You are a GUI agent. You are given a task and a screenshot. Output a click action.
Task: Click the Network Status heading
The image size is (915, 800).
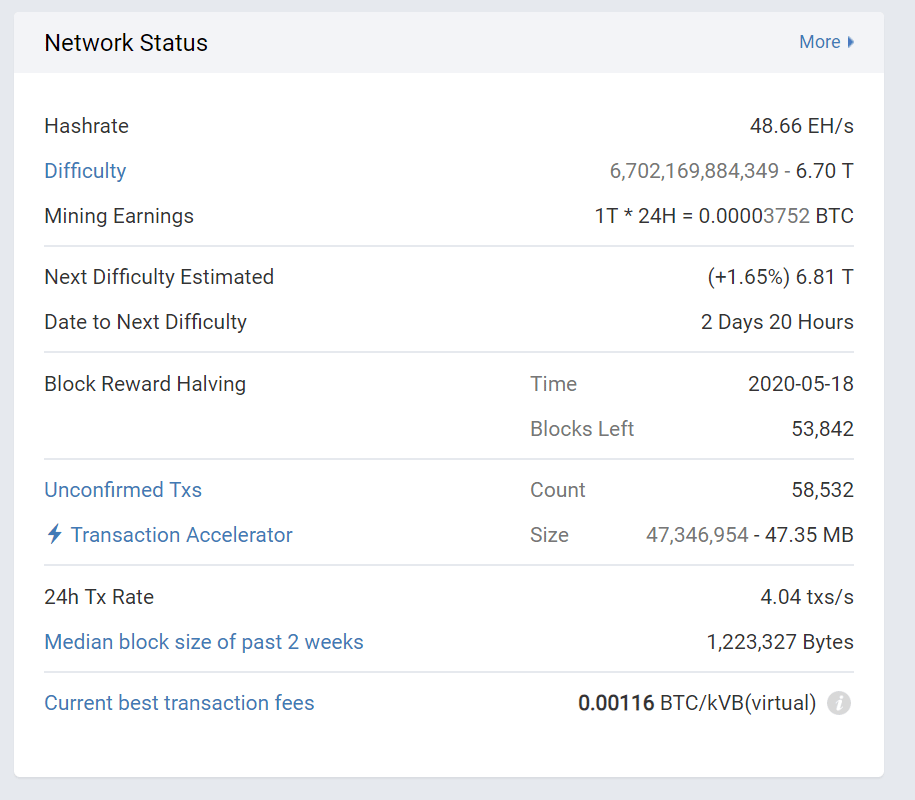coord(126,43)
